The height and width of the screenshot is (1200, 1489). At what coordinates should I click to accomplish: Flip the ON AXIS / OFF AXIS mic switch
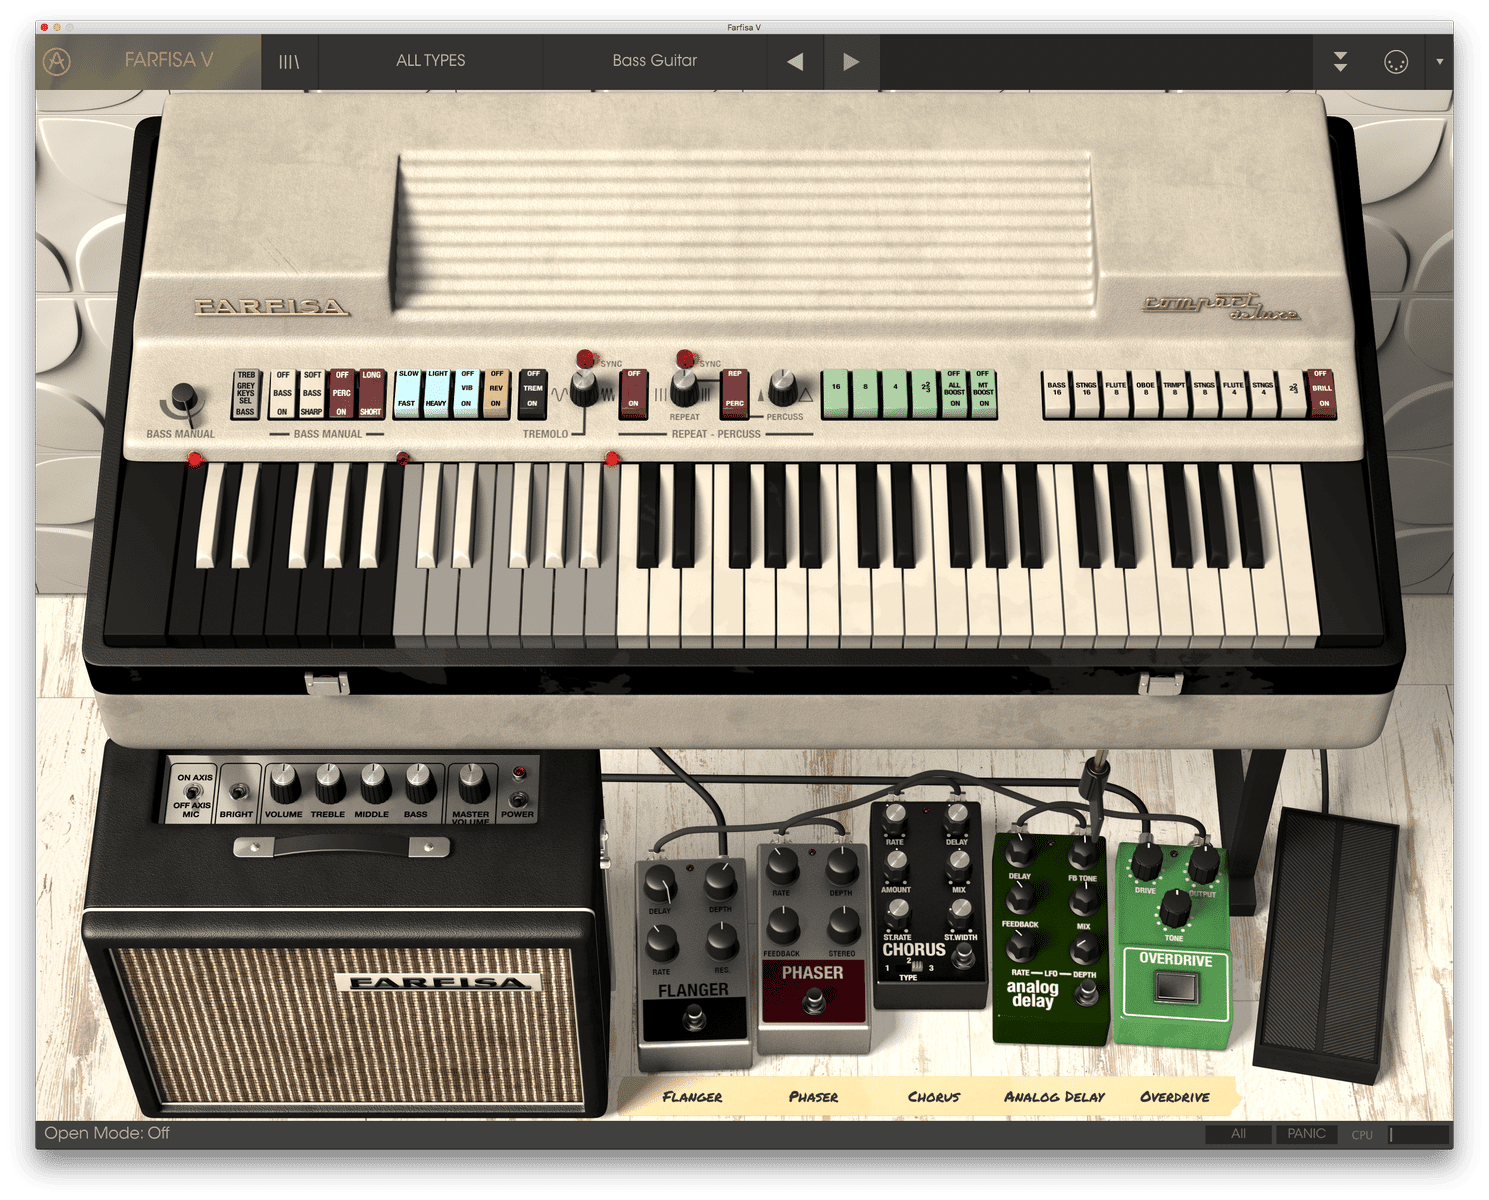click(193, 791)
